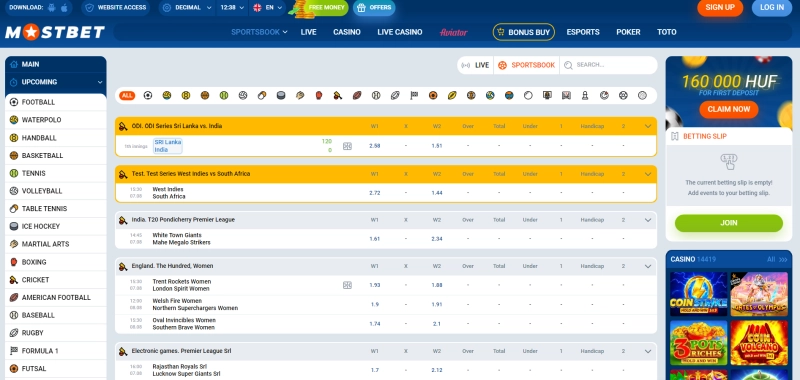The image size is (800, 380).
Task: Toggle the LIVE mode switch
Action: click(476, 65)
